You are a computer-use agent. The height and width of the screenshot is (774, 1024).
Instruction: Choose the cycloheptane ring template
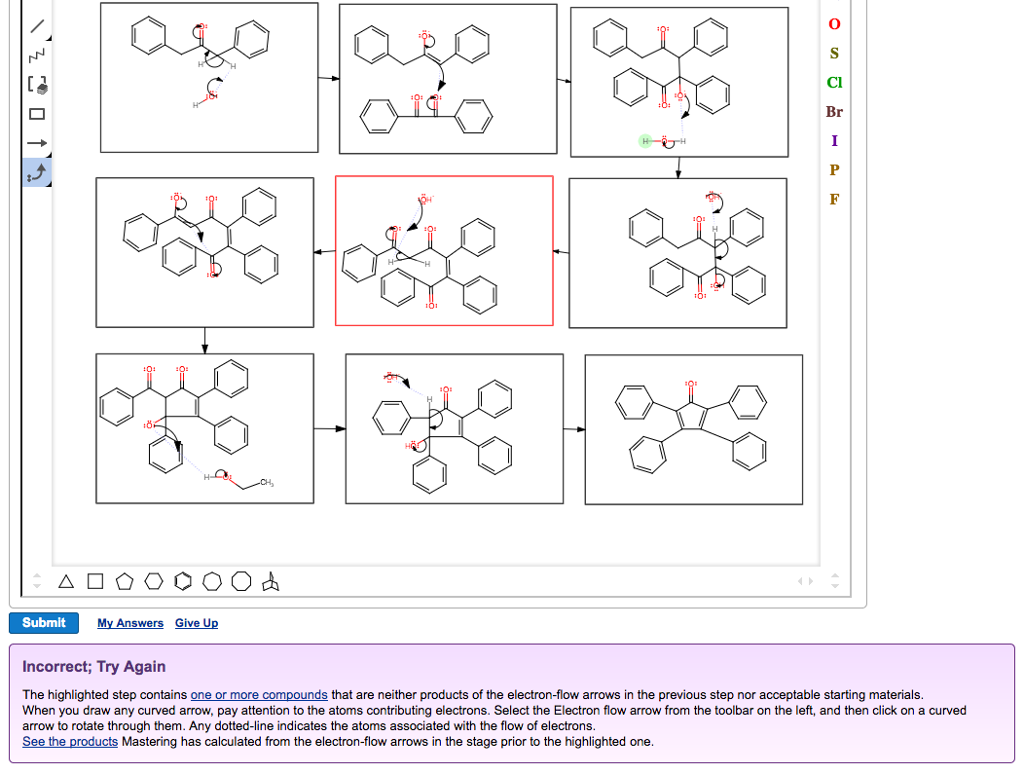[x=212, y=581]
